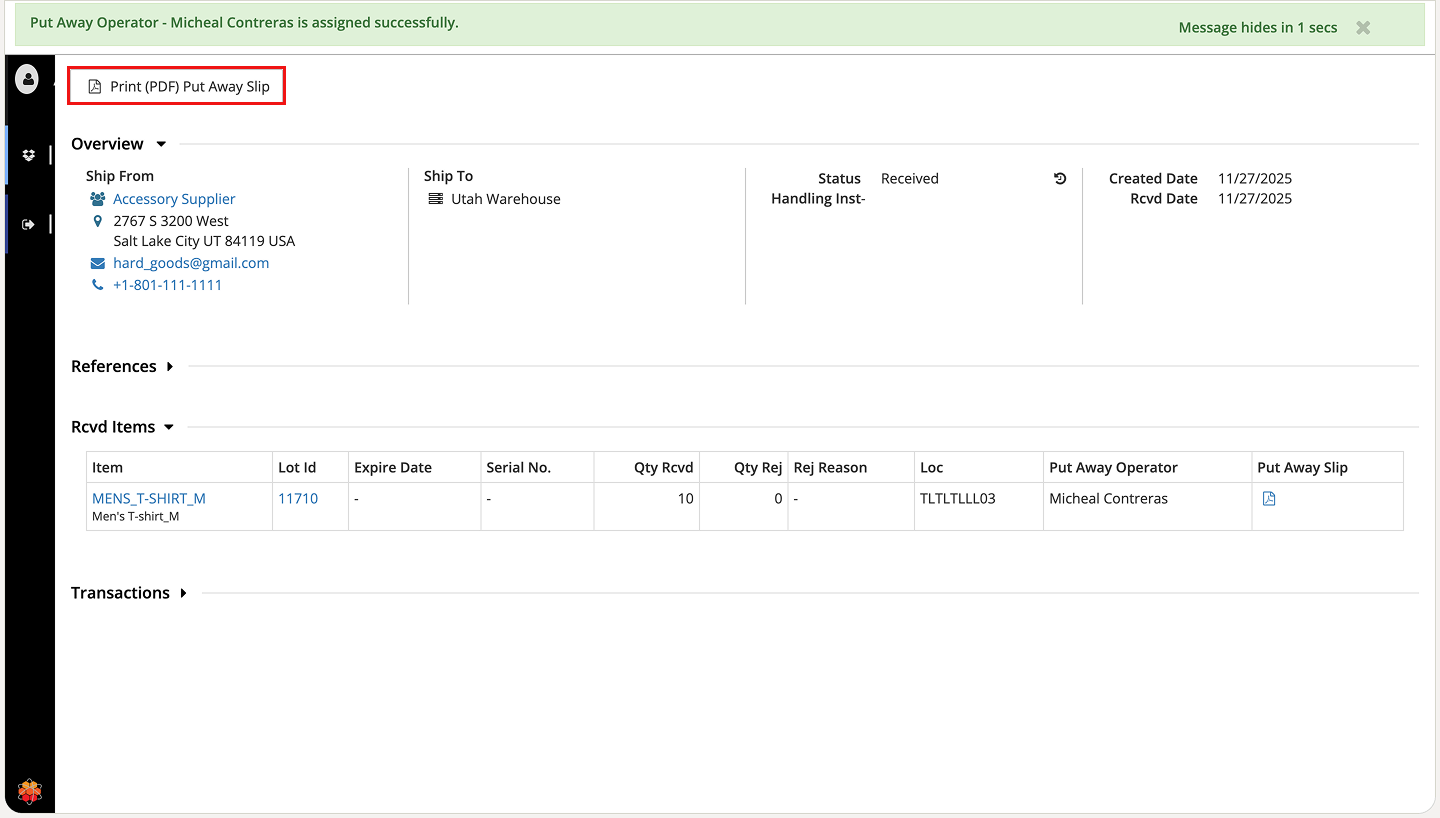The image size is (1440, 818).
Task: Download Put Away Slip PDF in item row
Action: click(1269, 499)
